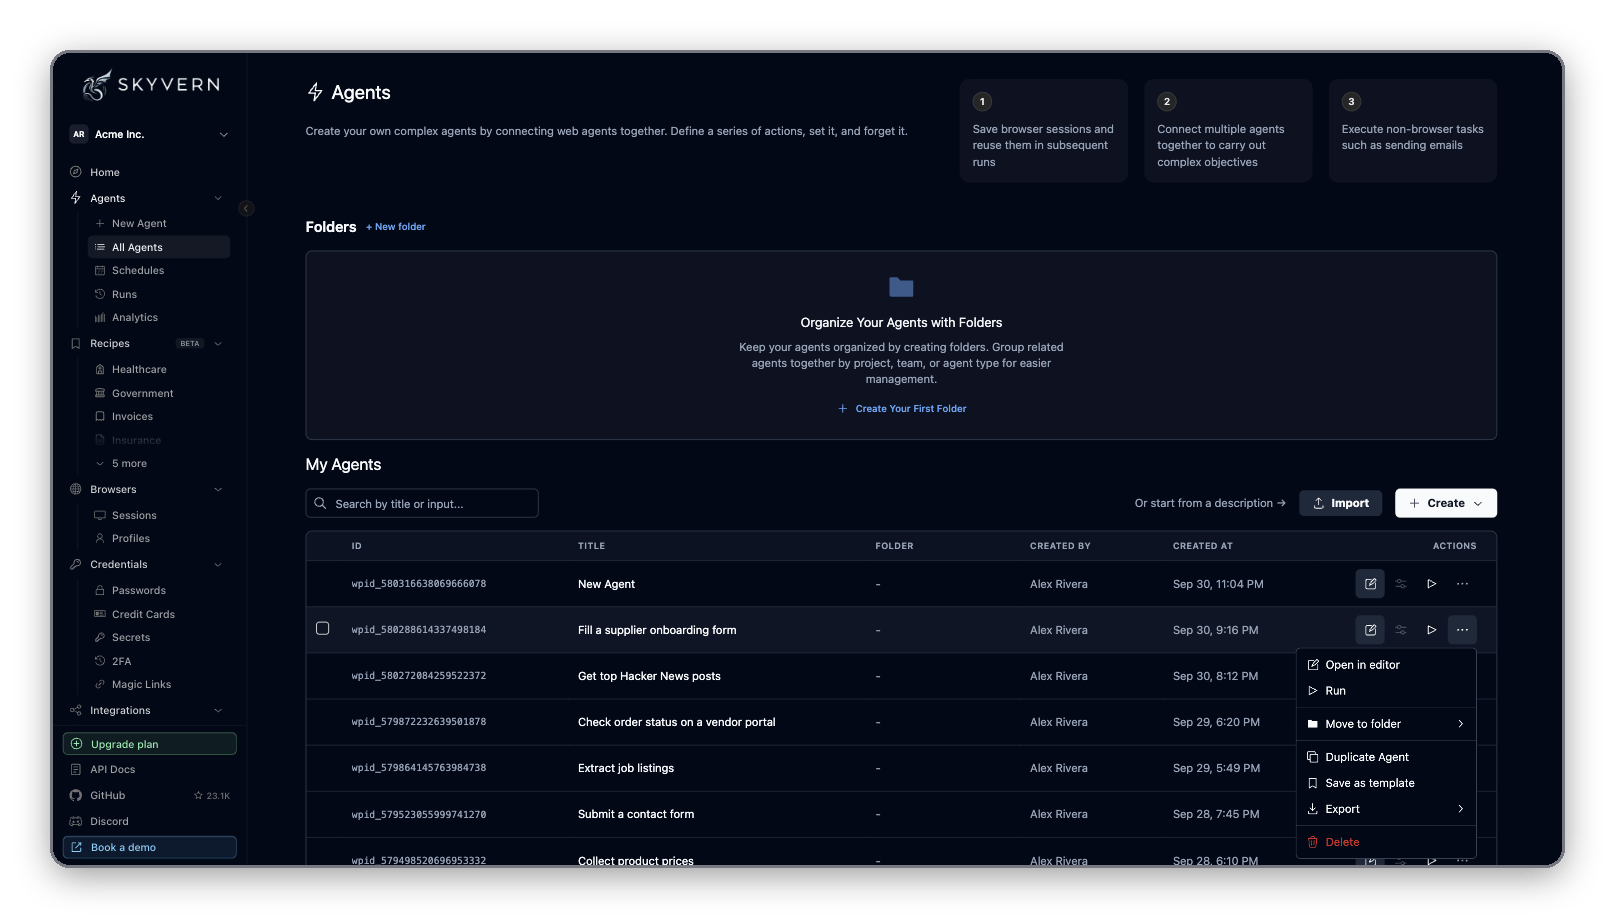1615x918 pixels.
Task: Collapse the Credentials section
Action: point(218,565)
